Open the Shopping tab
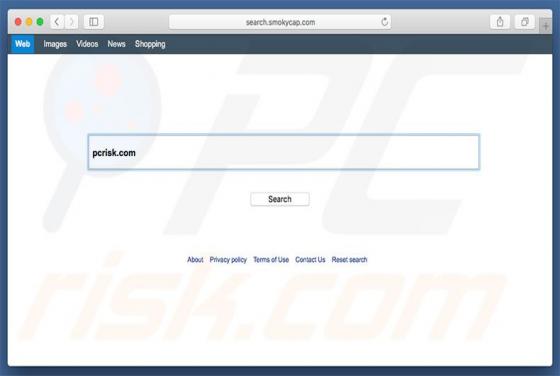This screenshot has height=376, width=560. click(x=150, y=44)
